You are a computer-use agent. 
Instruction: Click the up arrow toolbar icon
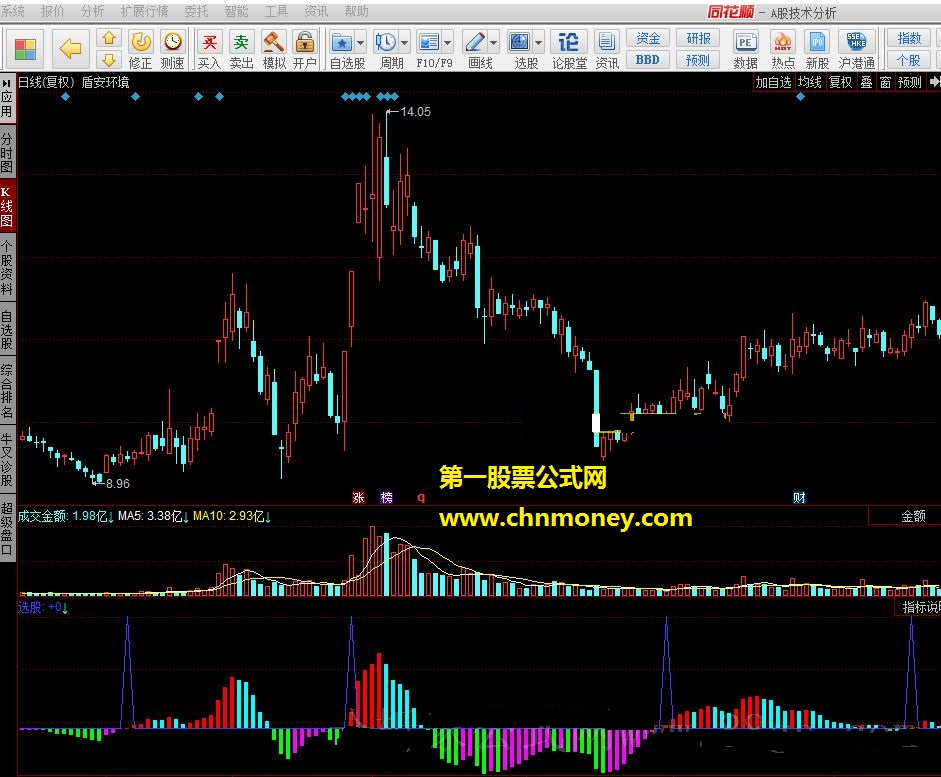tap(109, 38)
